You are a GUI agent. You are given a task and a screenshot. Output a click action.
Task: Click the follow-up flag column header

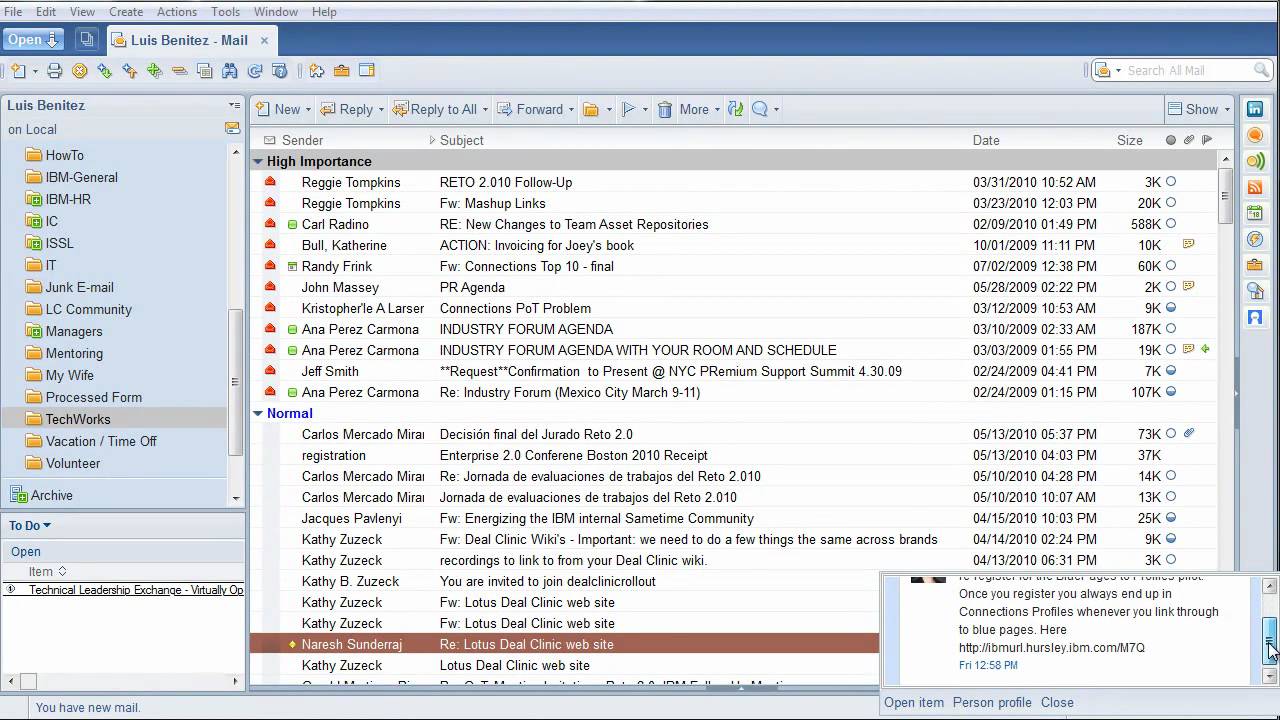point(1207,140)
